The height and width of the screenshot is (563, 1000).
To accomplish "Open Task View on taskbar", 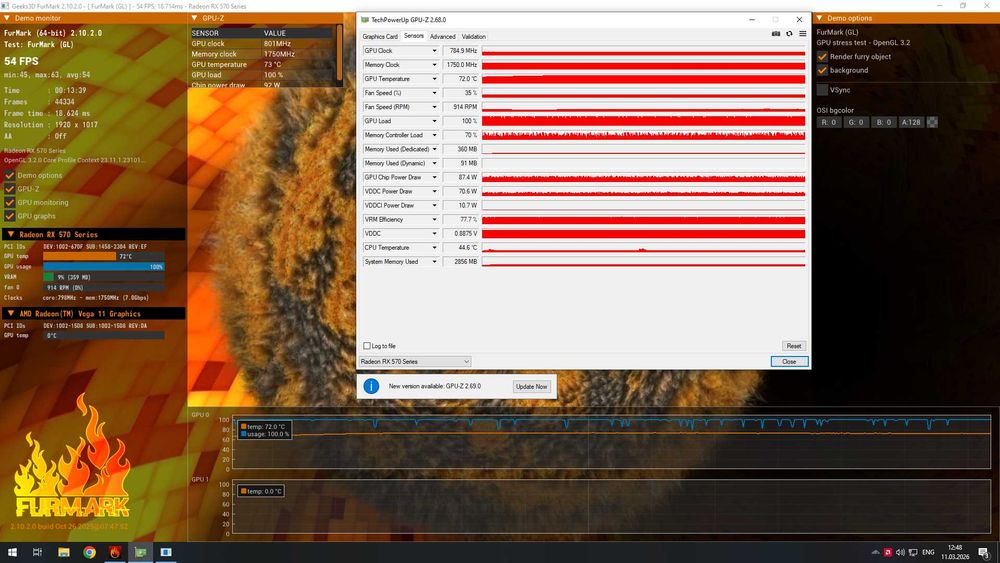I will click(37, 552).
